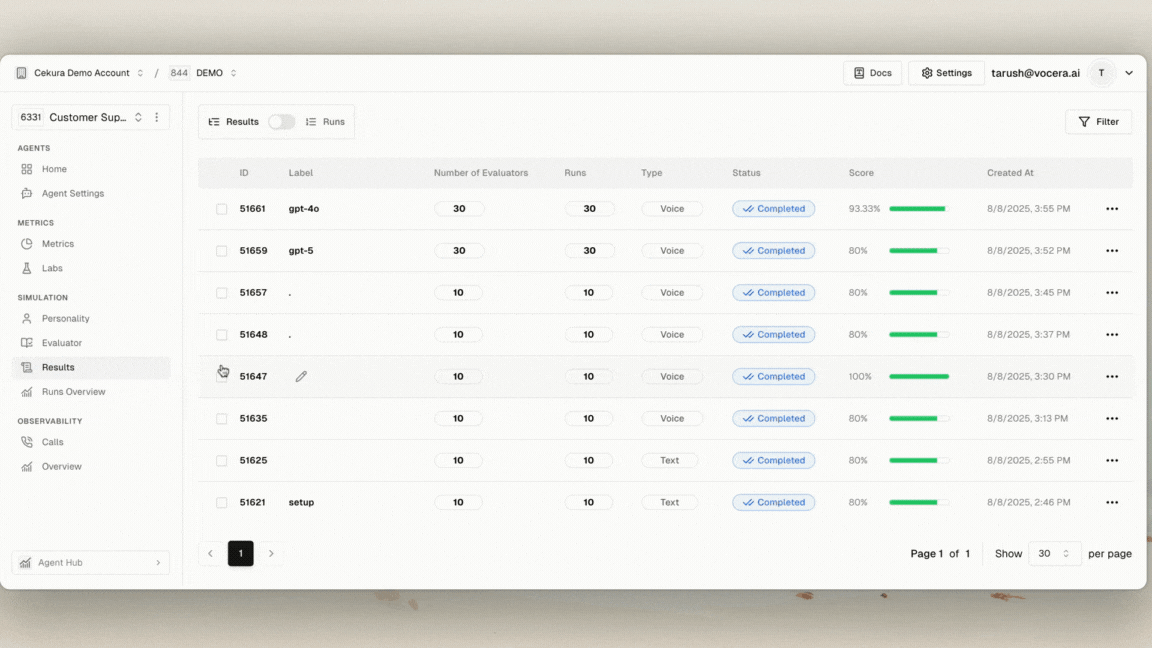The image size is (1152, 648).
Task: Select the checkbox for result 51661
Action: point(222,209)
